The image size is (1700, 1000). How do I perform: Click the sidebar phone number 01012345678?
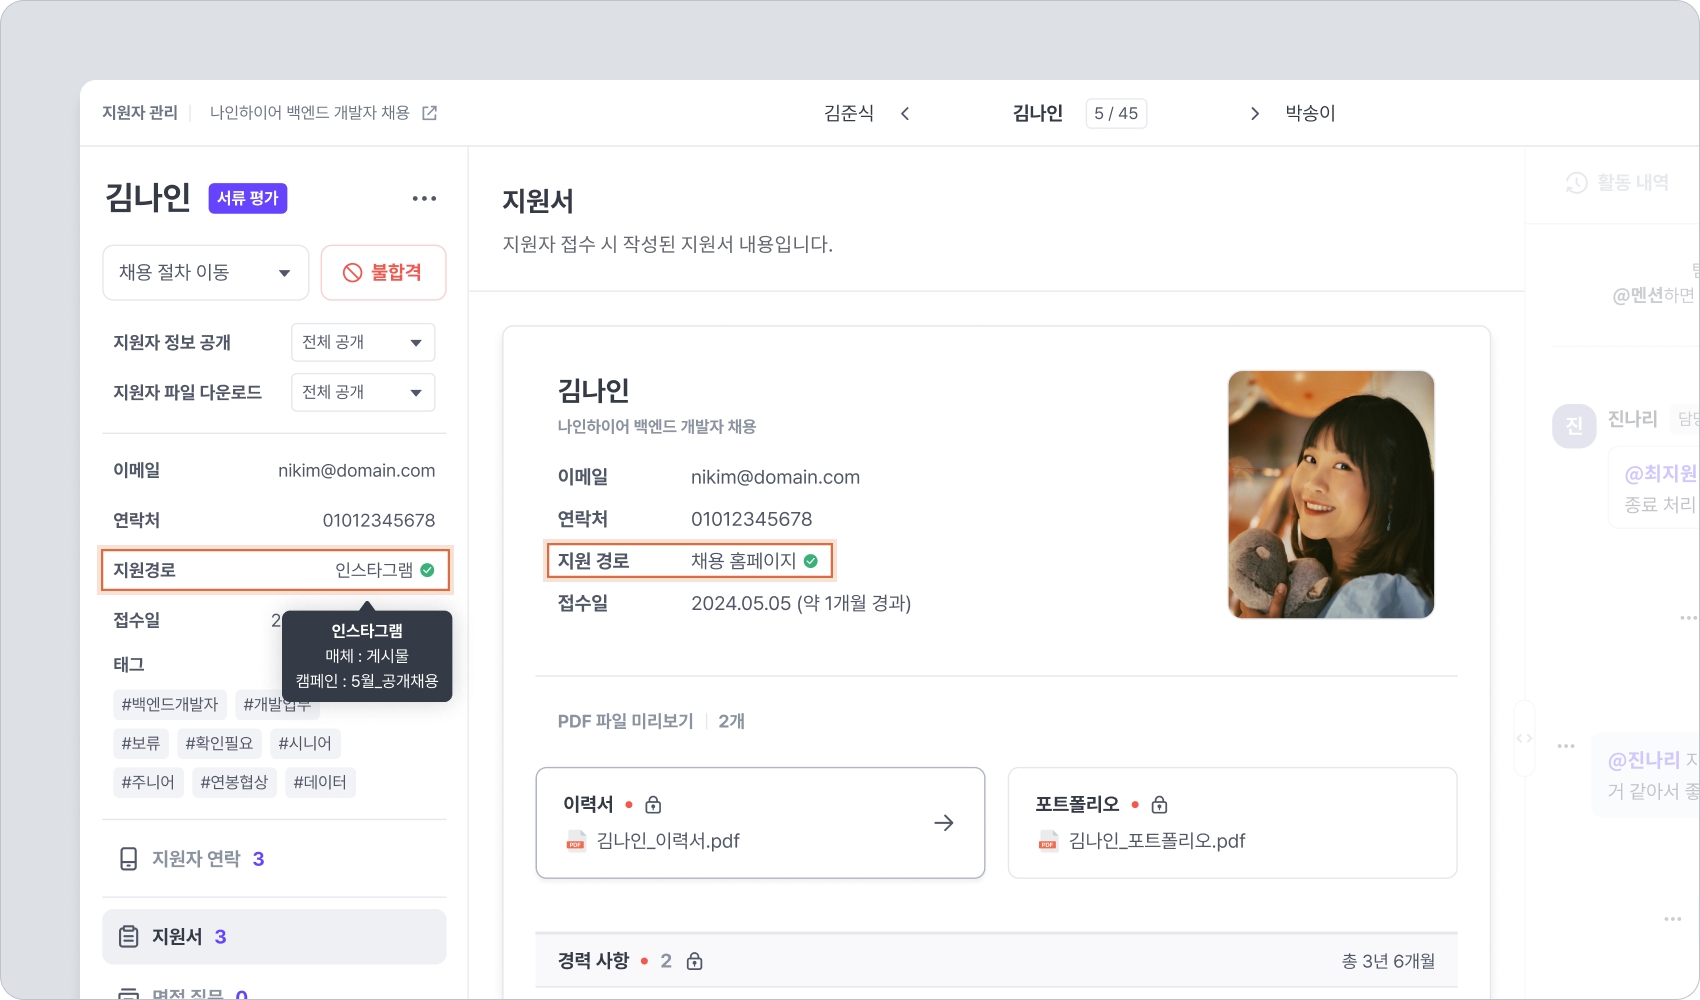[379, 520]
